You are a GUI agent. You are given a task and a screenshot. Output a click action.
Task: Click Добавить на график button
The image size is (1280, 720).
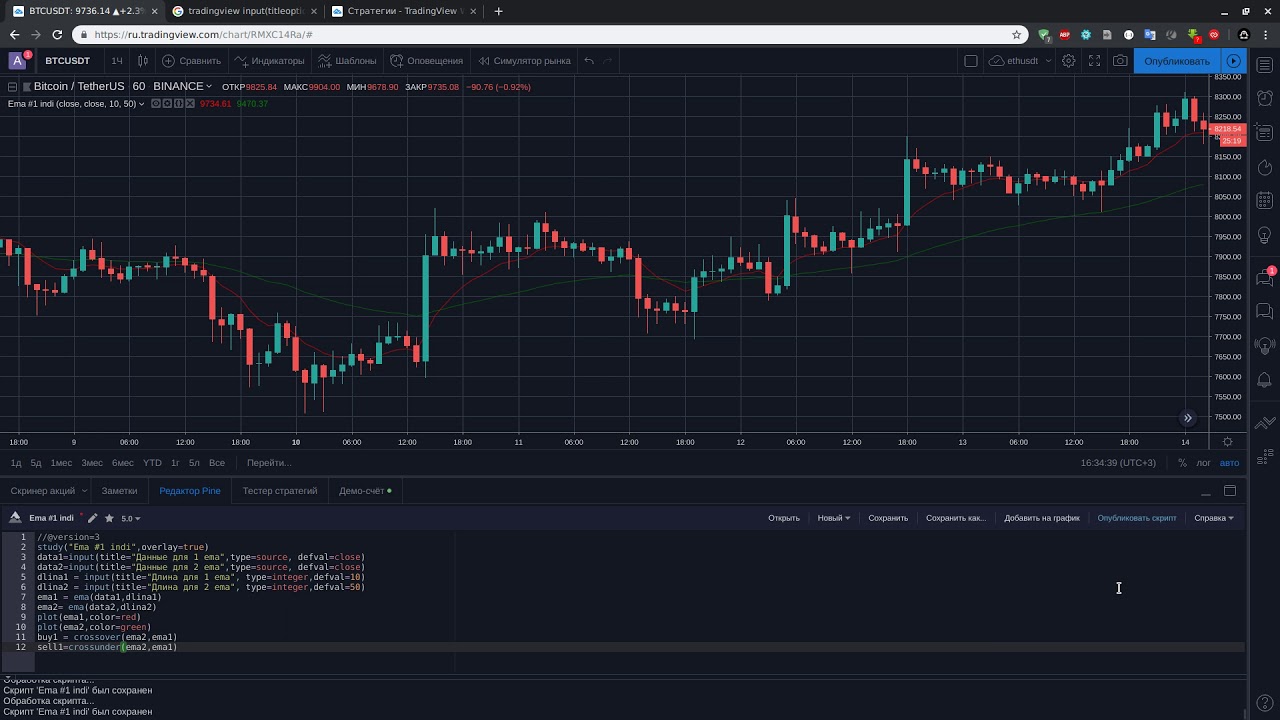(x=1042, y=518)
